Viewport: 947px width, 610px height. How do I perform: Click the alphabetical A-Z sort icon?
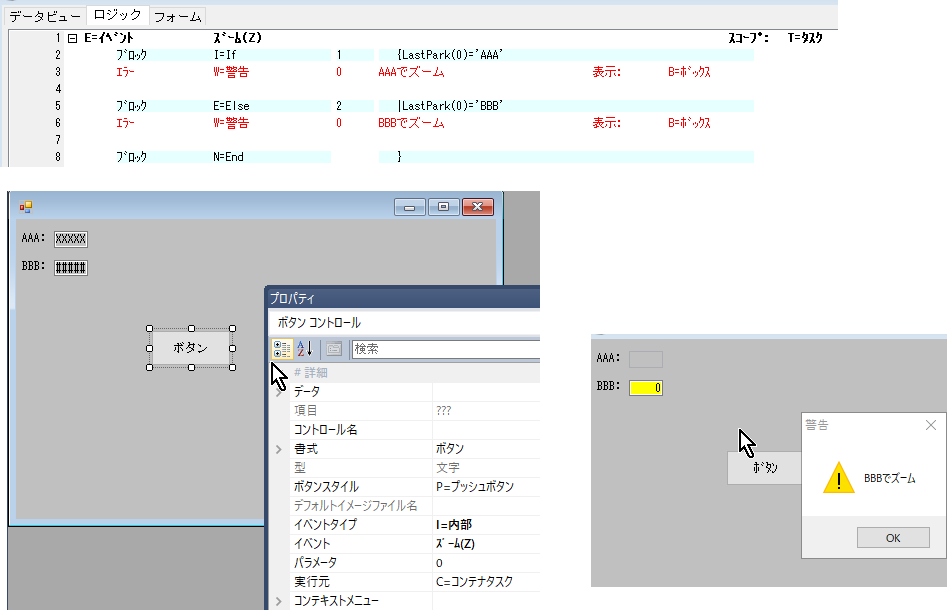[x=305, y=349]
